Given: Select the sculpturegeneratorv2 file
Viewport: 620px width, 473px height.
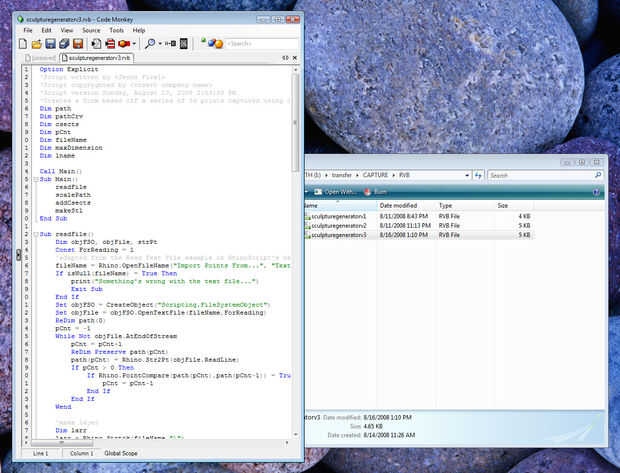Looking at the screenshot, I should click(338, 226).
